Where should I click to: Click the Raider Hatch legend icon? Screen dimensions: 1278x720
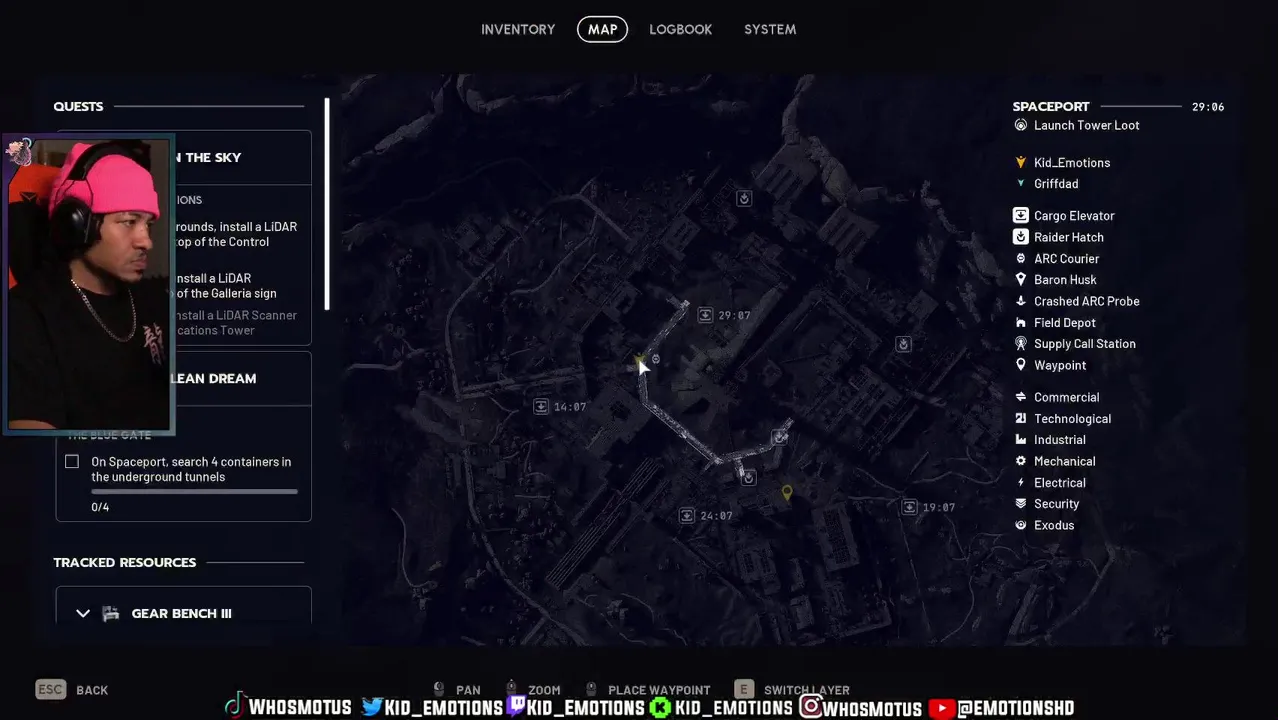point(1020,237)
